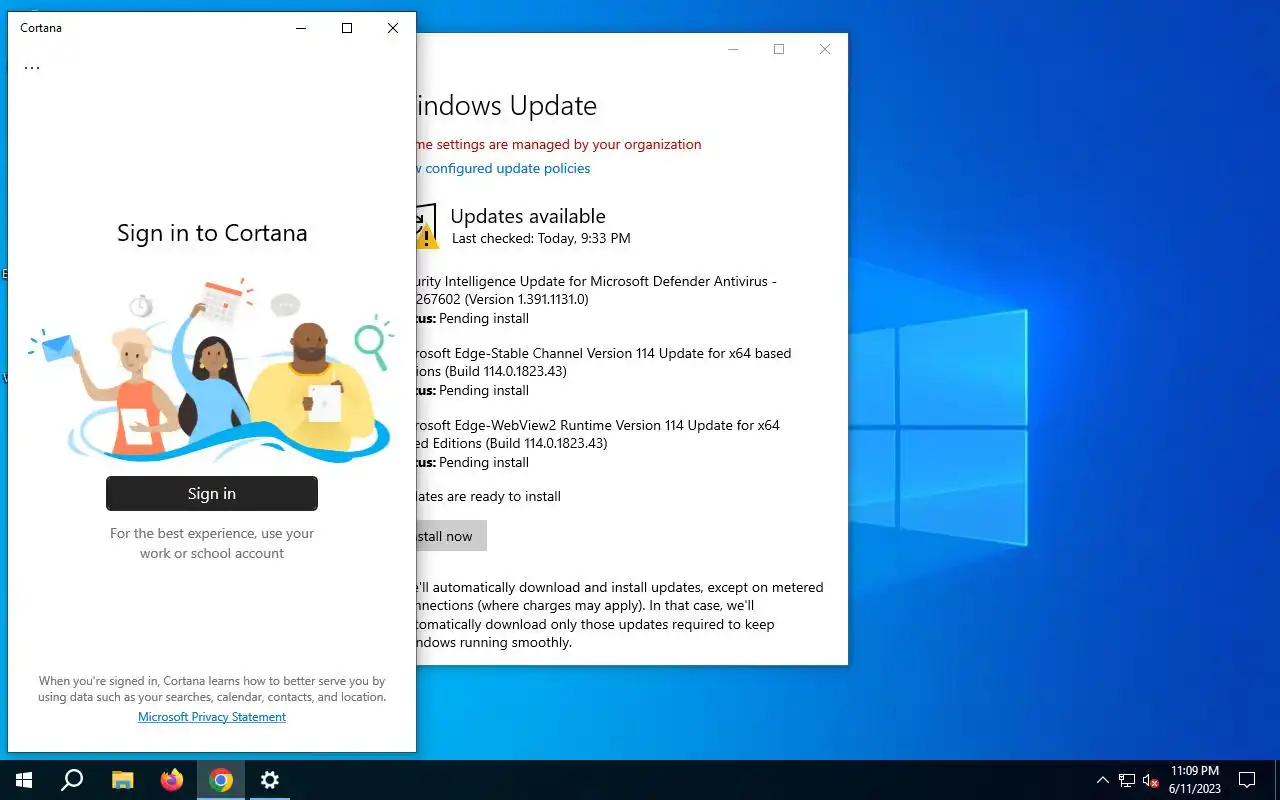Click 'Last checked: Today, 9:33 PM' text
The width and height of the screenshot is (1280, 800).
[x=541, y=239]
